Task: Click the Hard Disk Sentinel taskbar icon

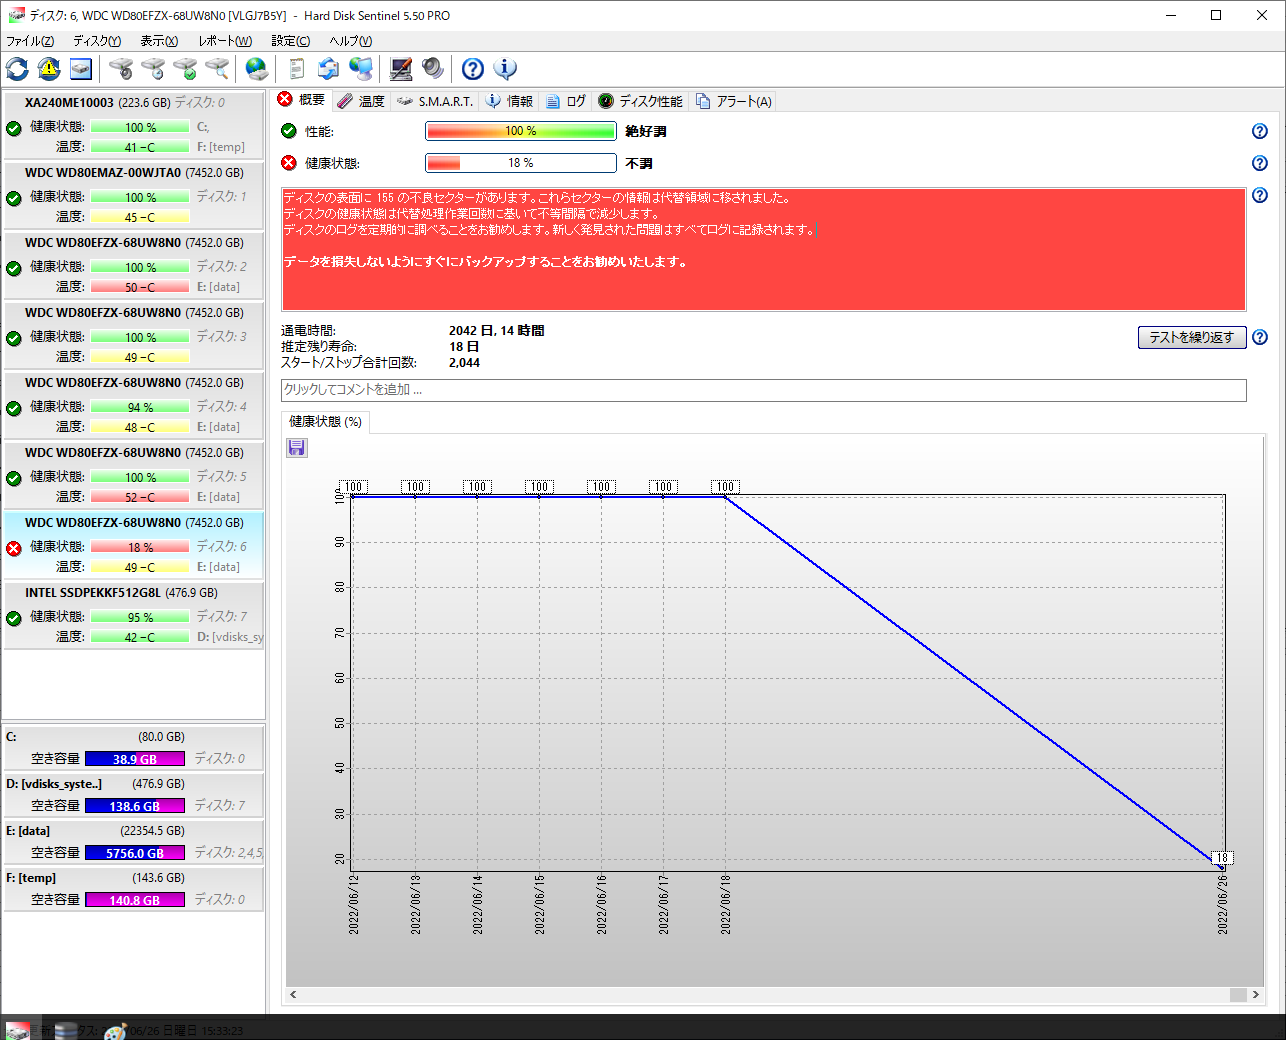Action: pyautogui.click(x=17, y=1030)
